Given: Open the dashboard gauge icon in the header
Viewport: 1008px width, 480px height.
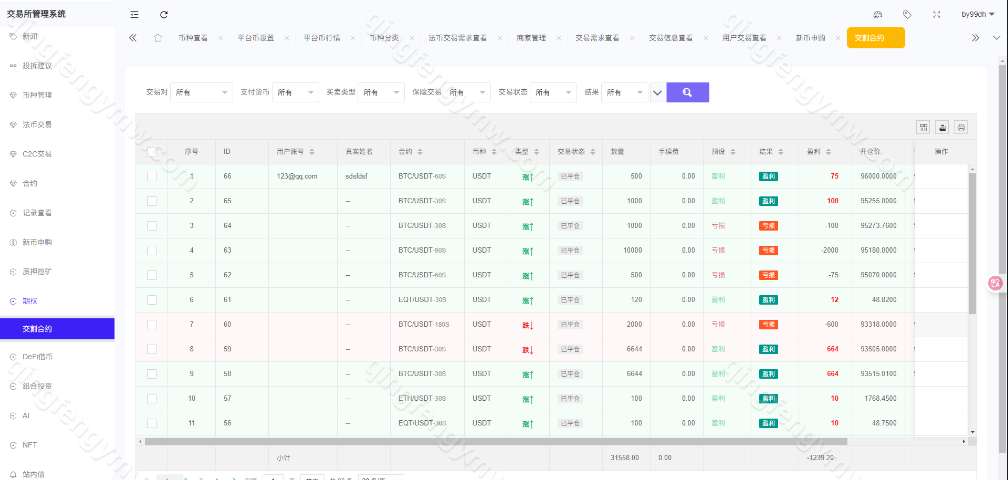Looking at the screenshot, I should coord(878,14).
